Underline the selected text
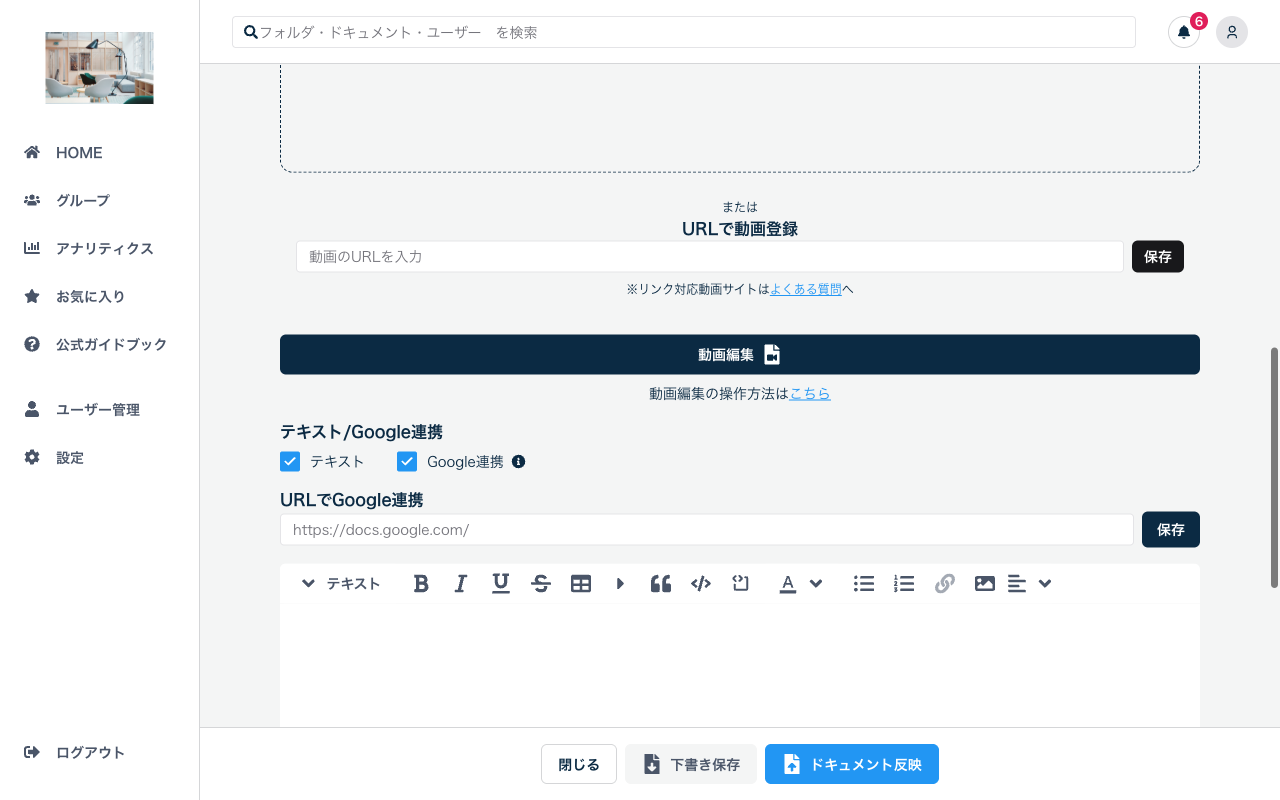 (x=501, y=583)
